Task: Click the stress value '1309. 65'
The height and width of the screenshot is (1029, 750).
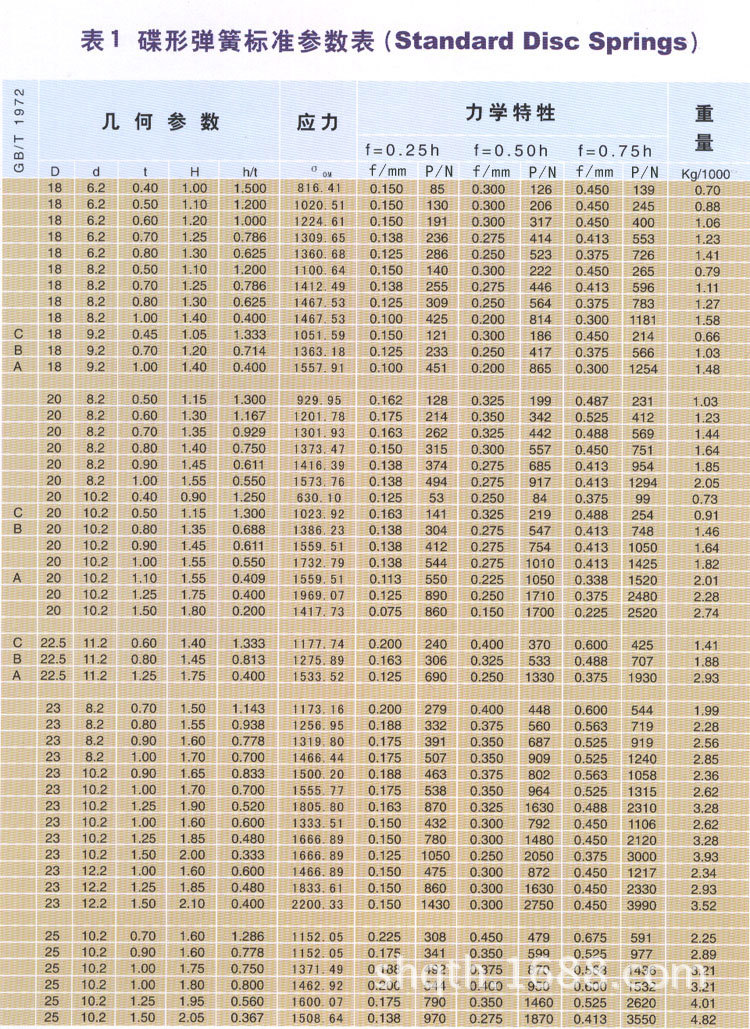Action: tap(319, 238)
